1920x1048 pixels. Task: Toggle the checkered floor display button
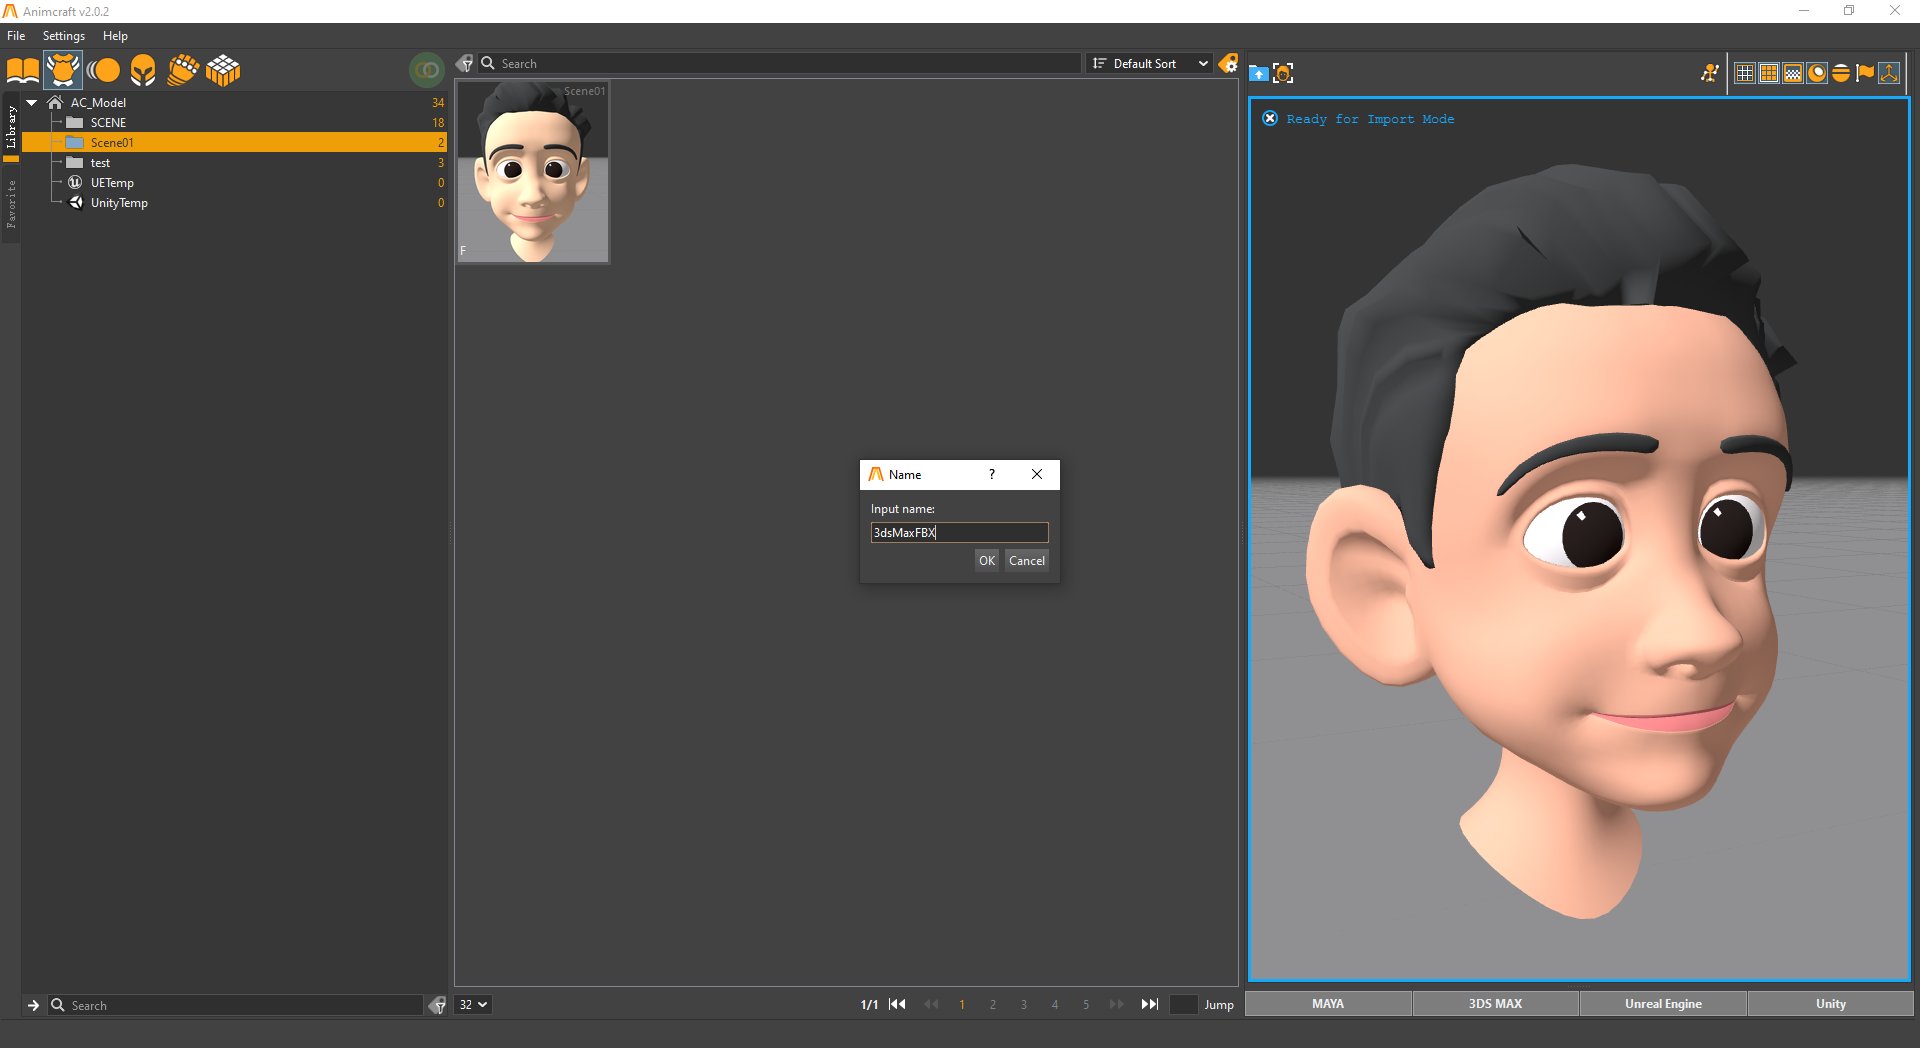1793,73
